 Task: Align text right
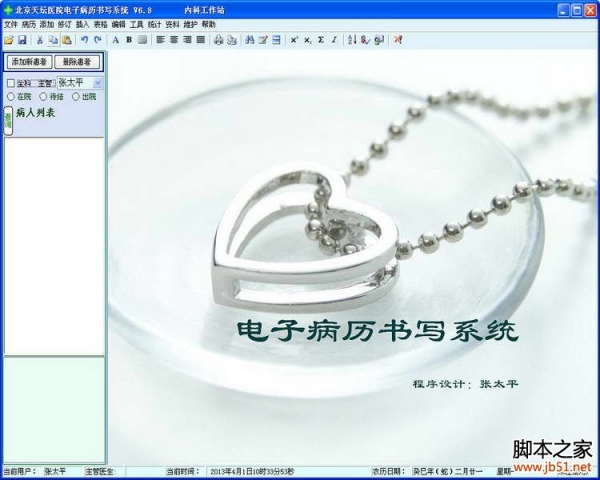pyautogui.click(x=187, y=40)
